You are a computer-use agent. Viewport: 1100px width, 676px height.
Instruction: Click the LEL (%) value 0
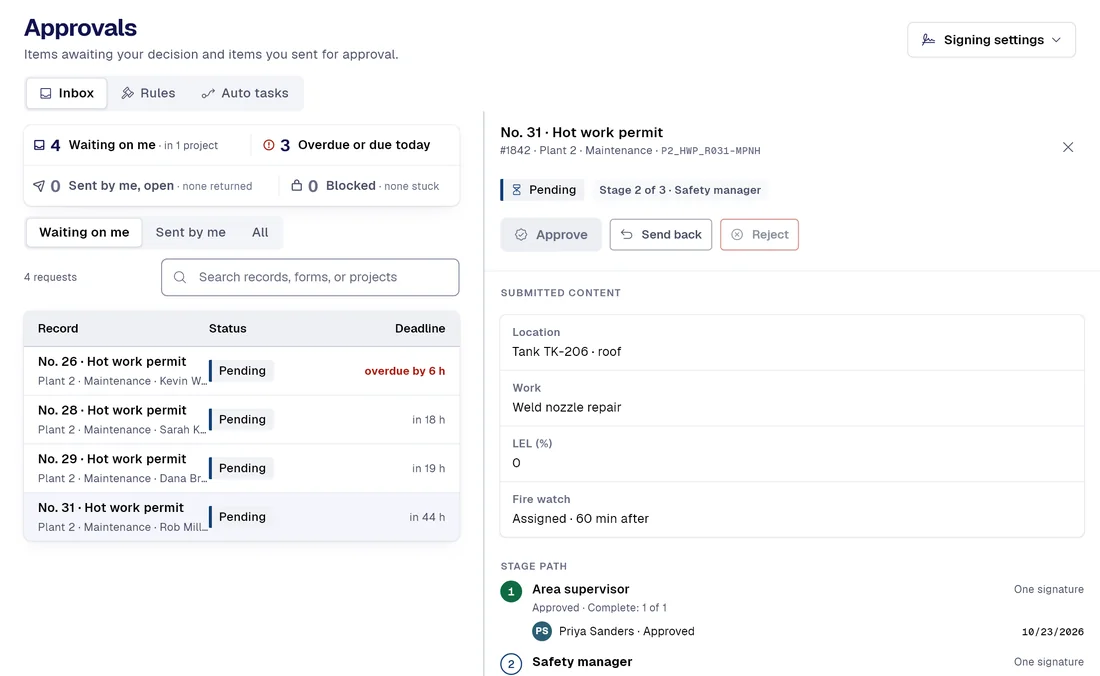coord(516,463)
